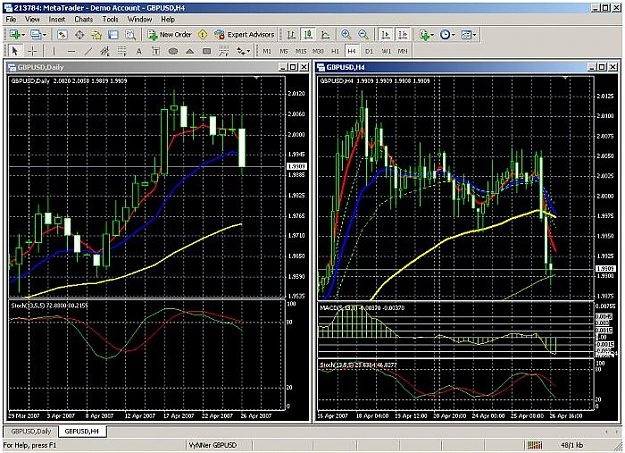Open the Window menu
This screenshot has width=625, height=453.
140,19
